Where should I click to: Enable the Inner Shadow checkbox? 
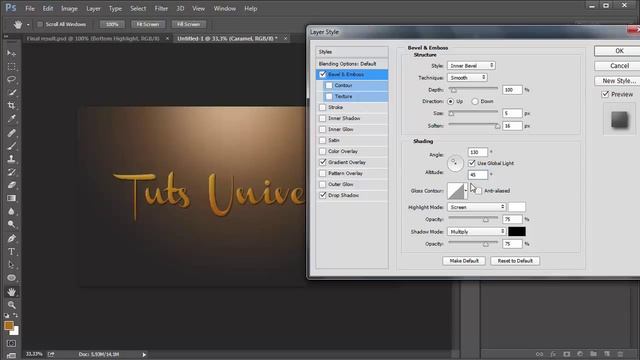coord(323,118)
